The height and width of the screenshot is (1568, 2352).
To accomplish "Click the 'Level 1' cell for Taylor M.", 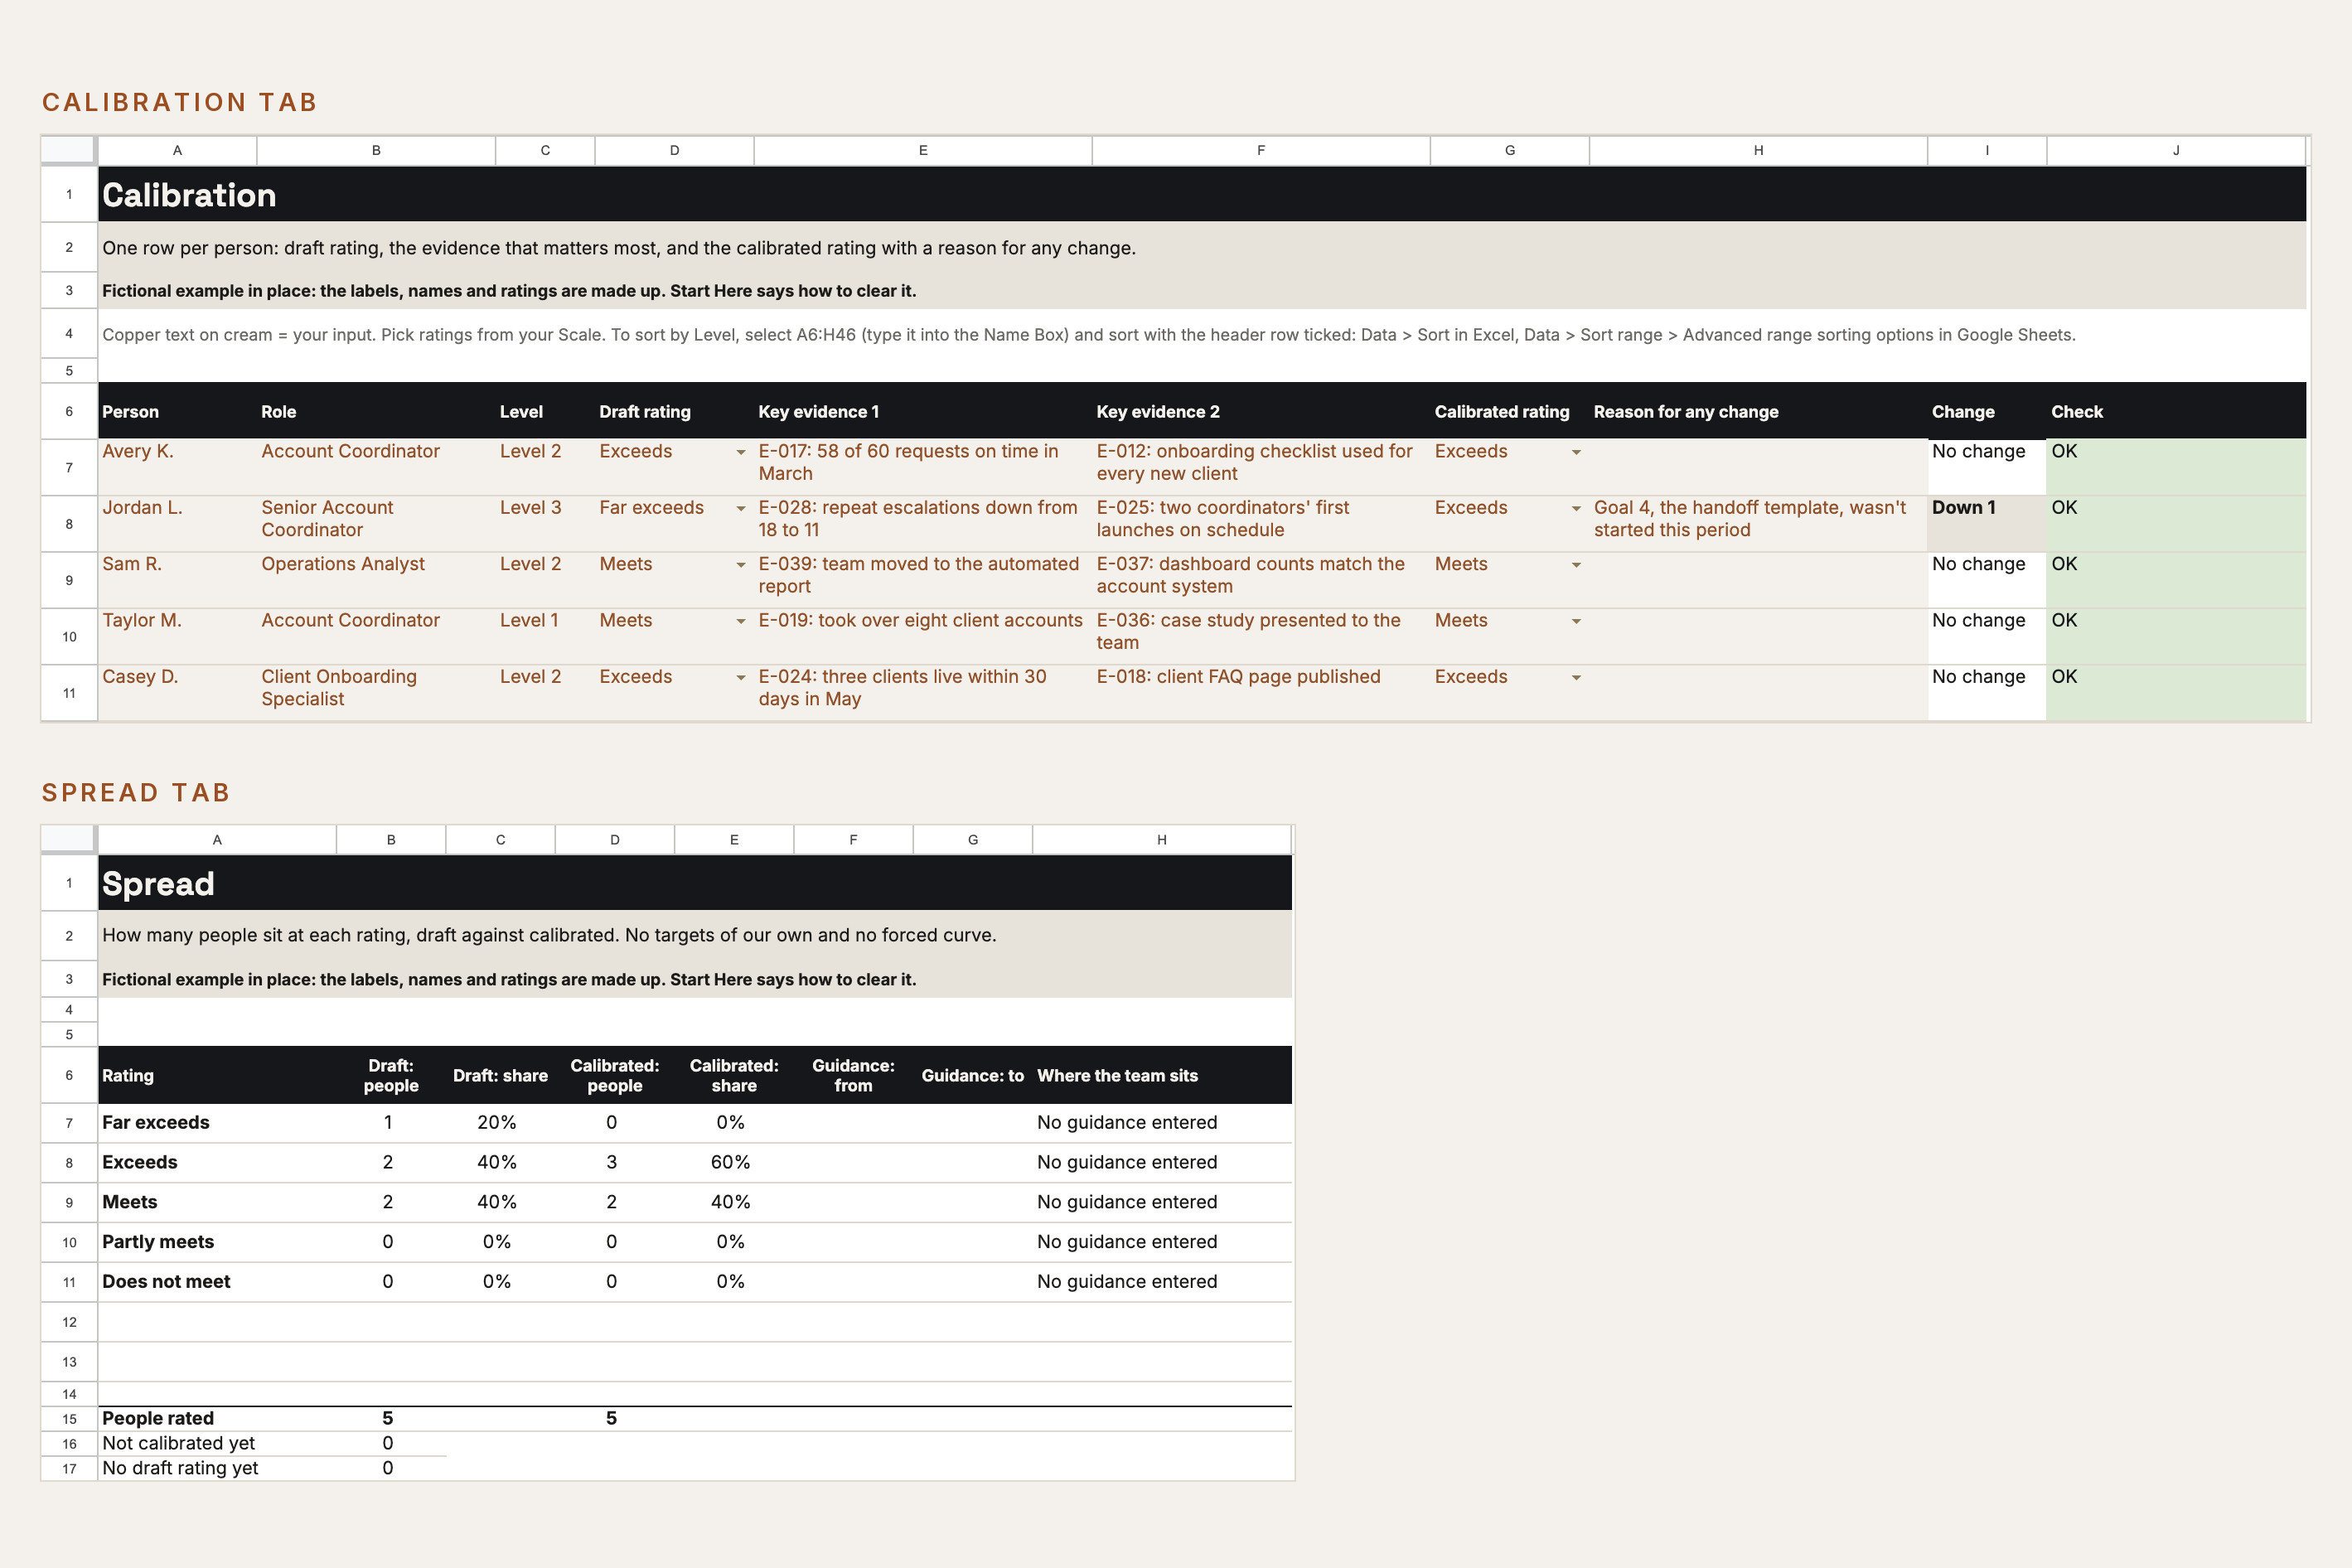I will coord(545,636).
